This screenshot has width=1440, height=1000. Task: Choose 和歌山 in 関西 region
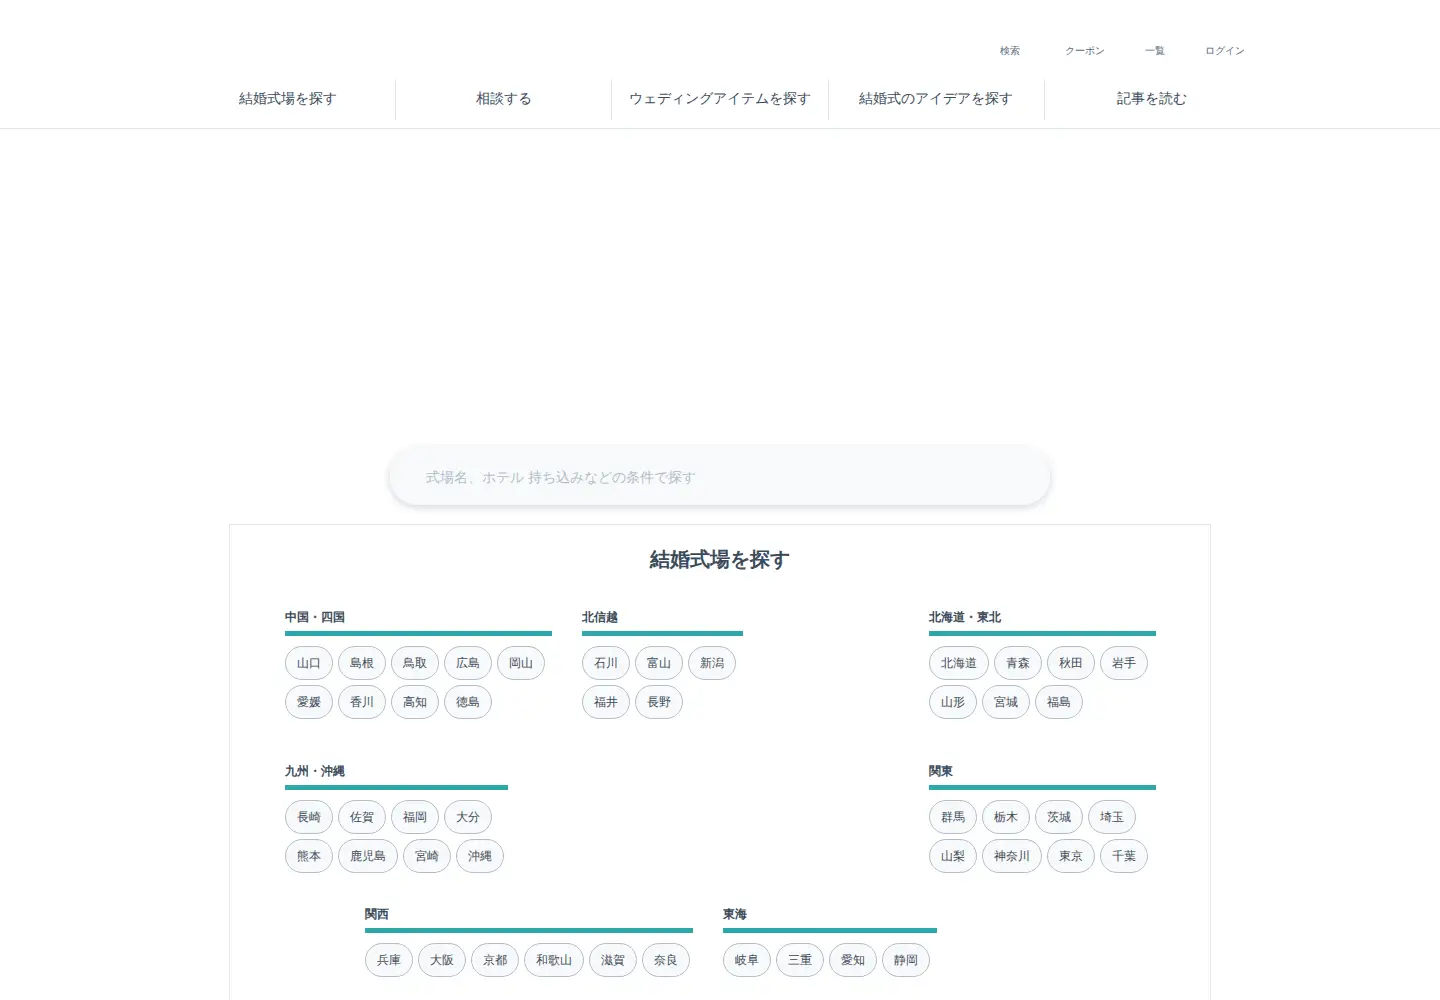pos(554,960)
